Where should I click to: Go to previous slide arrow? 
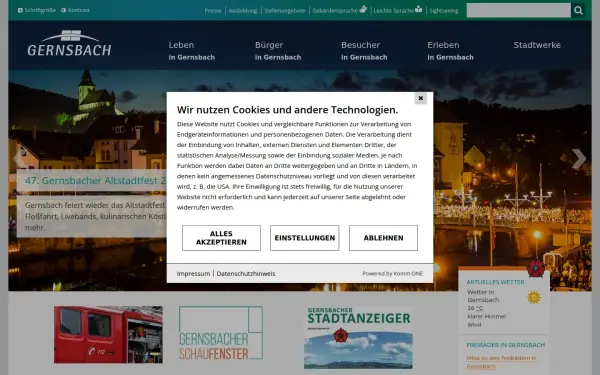[19, 158]
